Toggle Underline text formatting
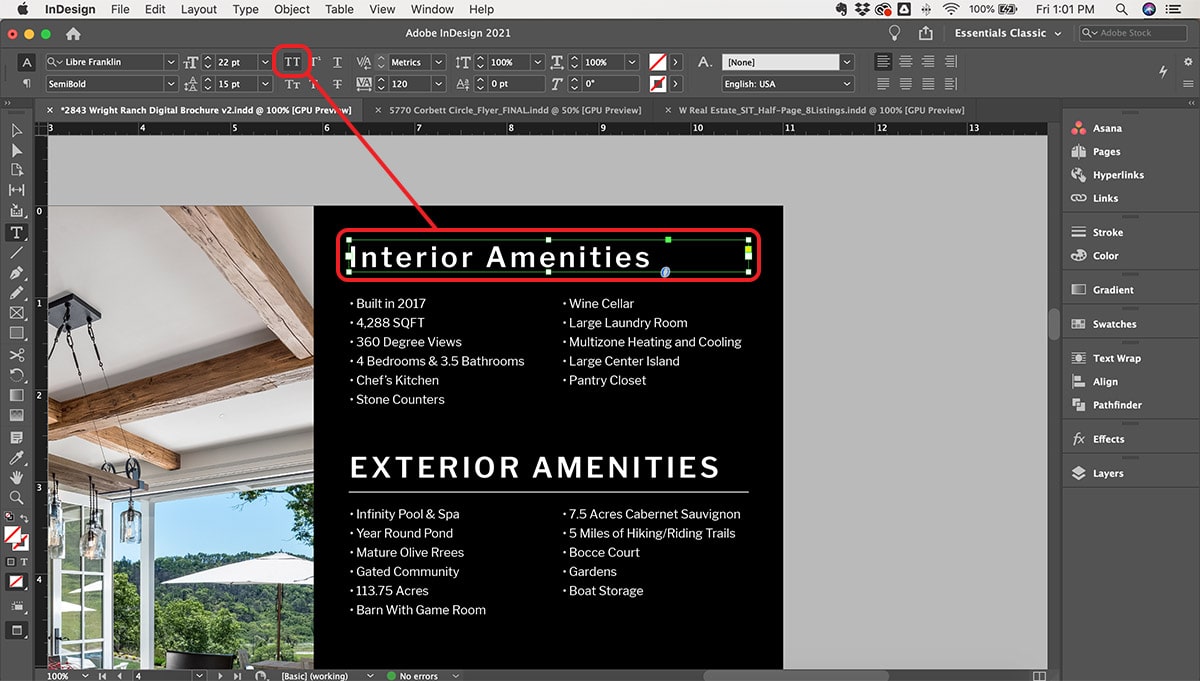The height and width of the screenshot is (681, 1200). pyautogui.click(x=337, y=62)
